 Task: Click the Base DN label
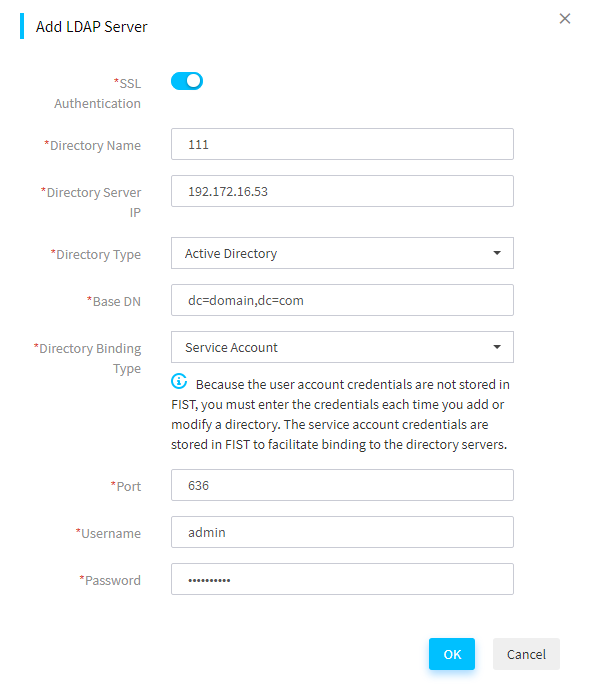coord(114,301)
